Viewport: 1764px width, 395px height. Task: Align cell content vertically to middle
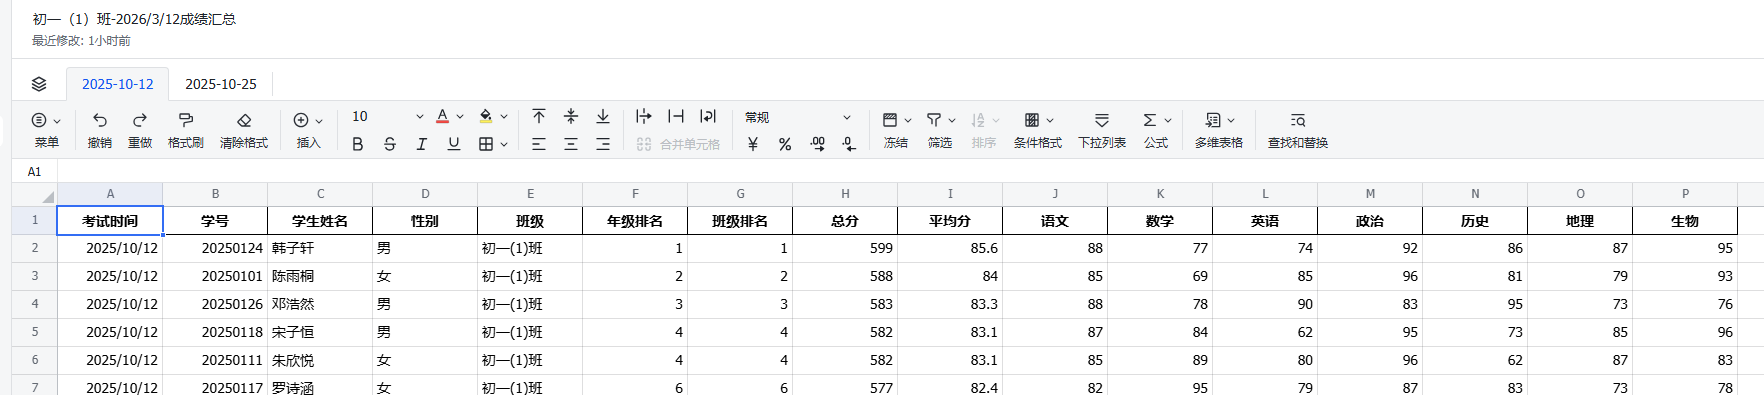click(571, 117)
